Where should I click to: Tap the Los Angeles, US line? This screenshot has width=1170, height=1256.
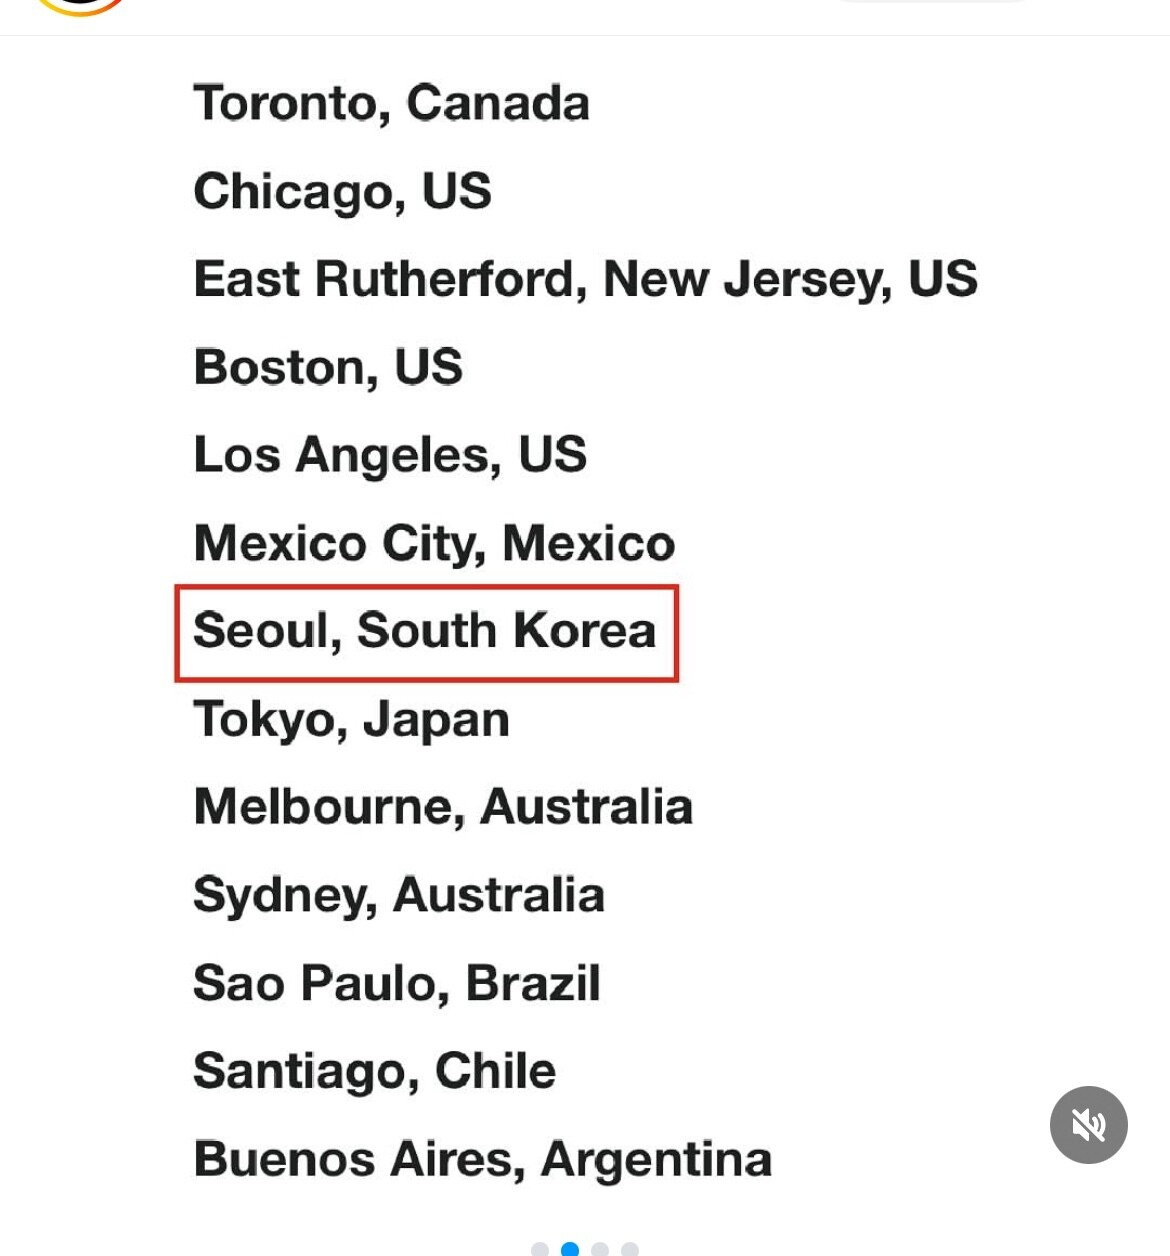[390, 455]
